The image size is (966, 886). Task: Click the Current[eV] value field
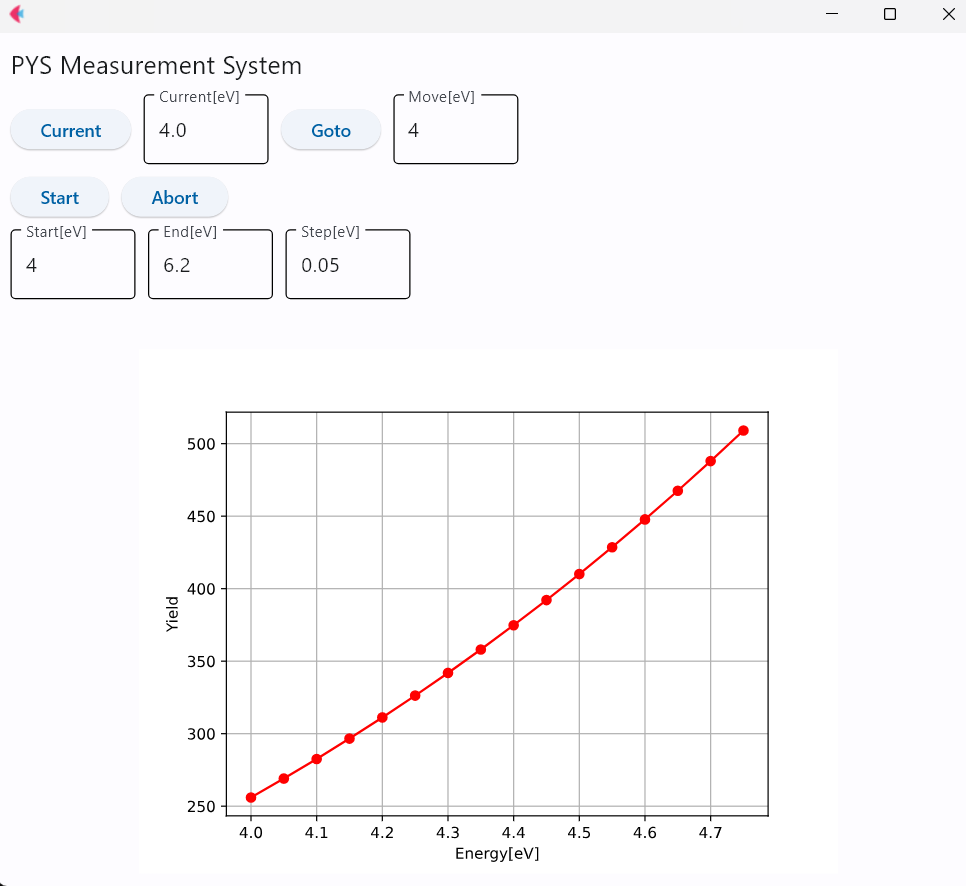point(205,130)
